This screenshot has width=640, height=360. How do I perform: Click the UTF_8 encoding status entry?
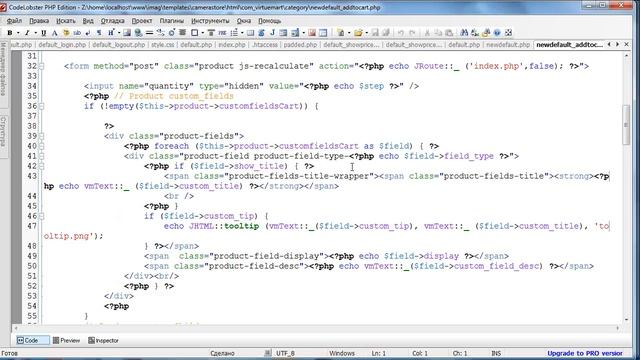[x=286, y=353]
